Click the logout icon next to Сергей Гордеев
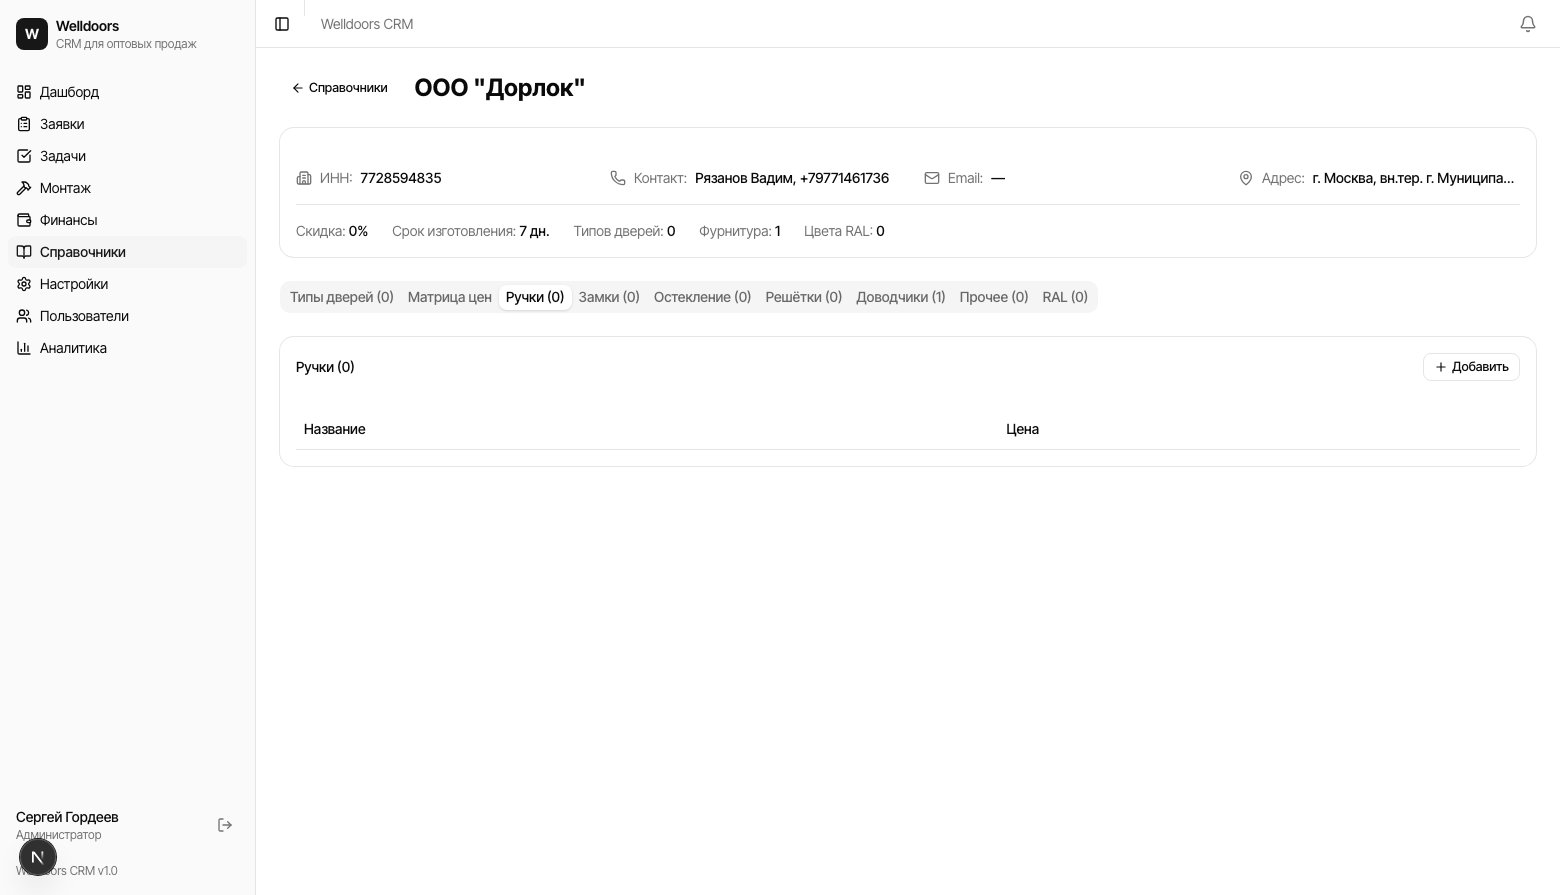The image size is (1560, 895). pos(225,825)
